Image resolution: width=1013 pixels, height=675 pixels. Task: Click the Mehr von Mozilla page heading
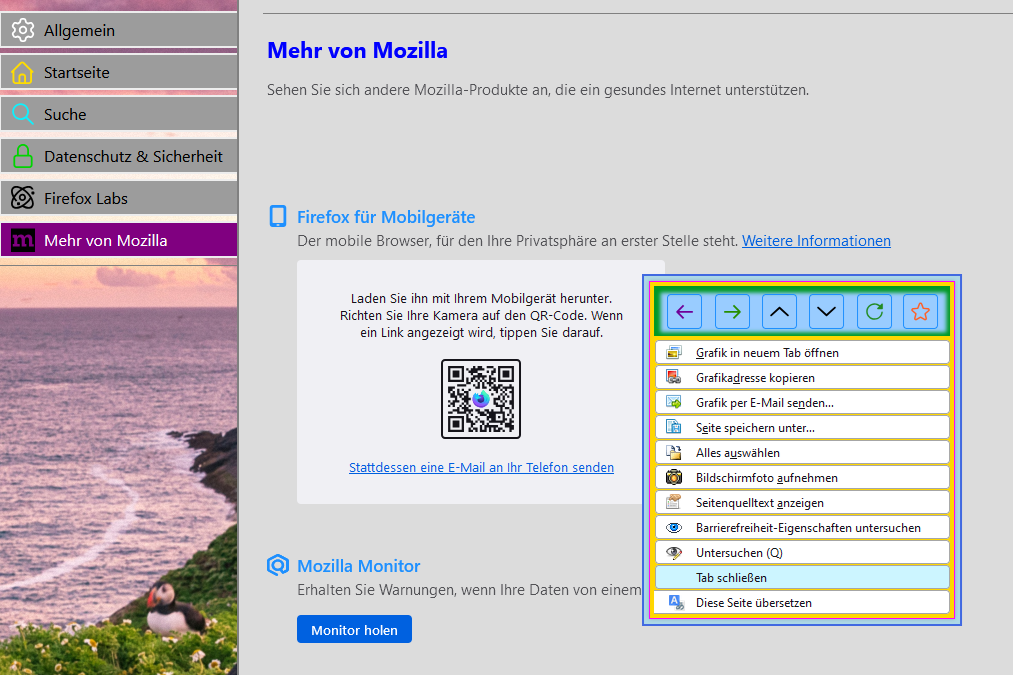click(357, 50)
